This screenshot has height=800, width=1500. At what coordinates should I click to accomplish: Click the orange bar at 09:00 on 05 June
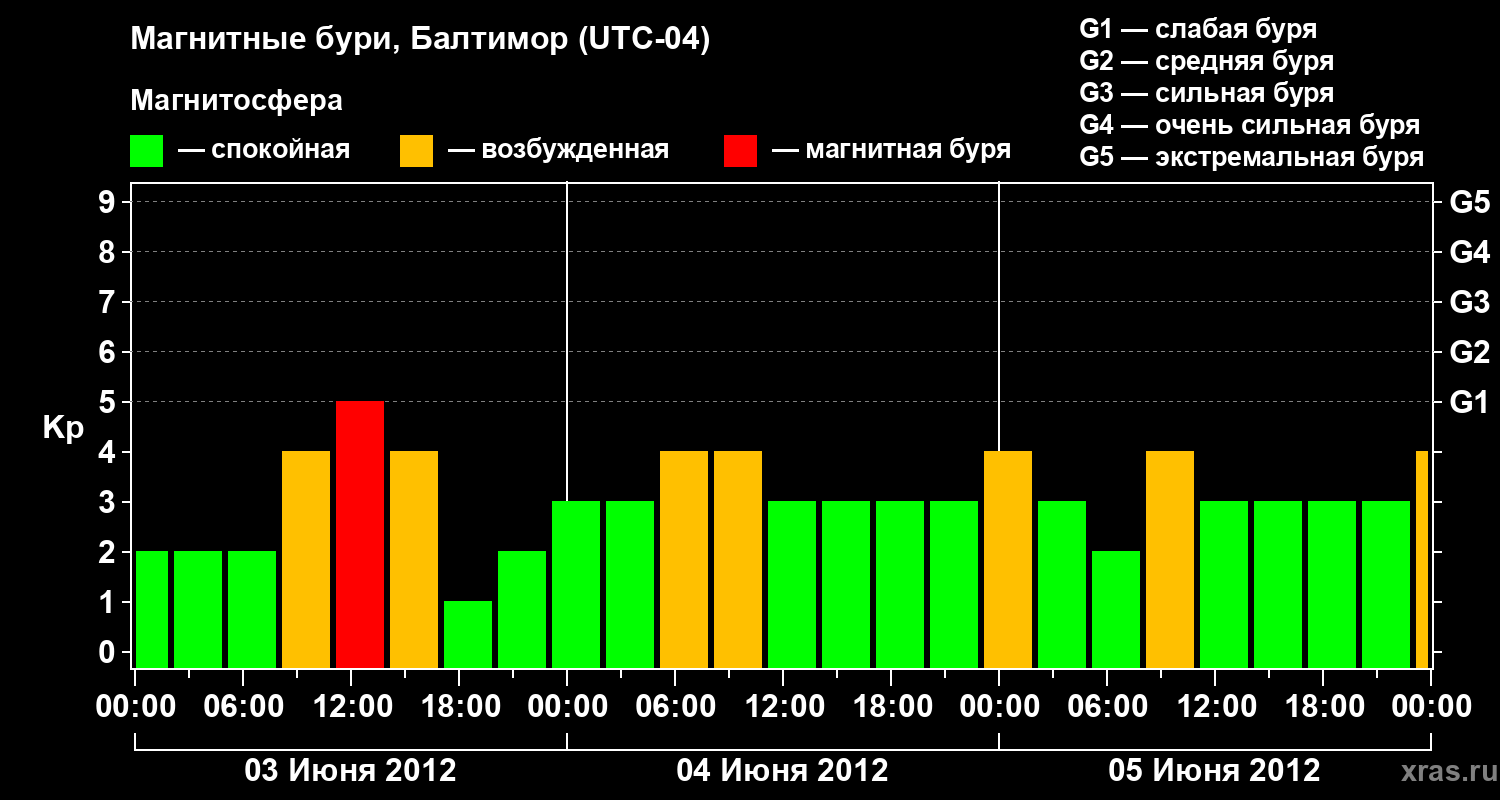coord(1170,559)
